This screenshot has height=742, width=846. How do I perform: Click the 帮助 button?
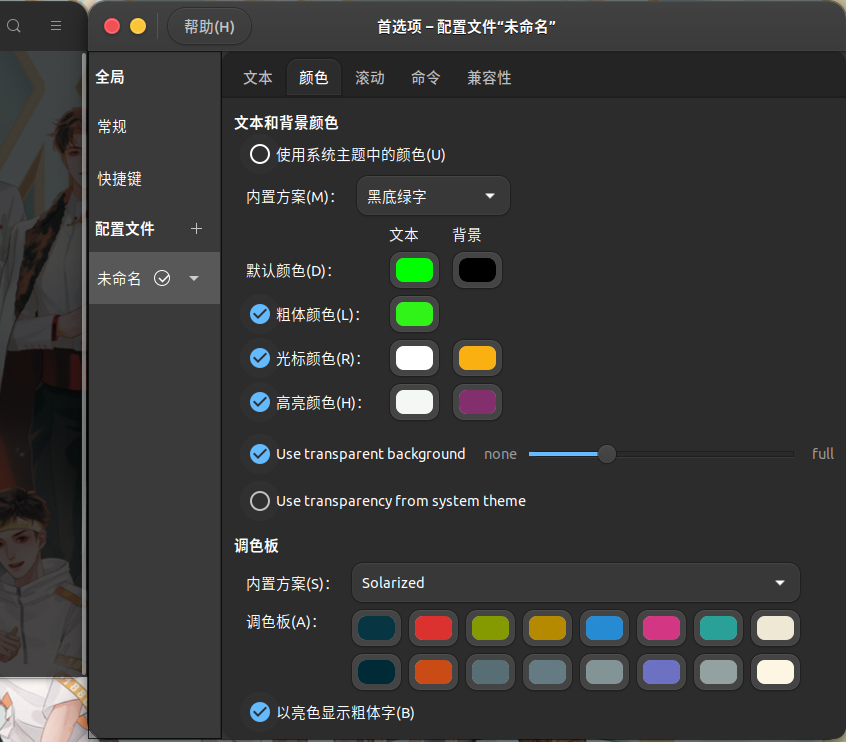[x=208, y=26]
